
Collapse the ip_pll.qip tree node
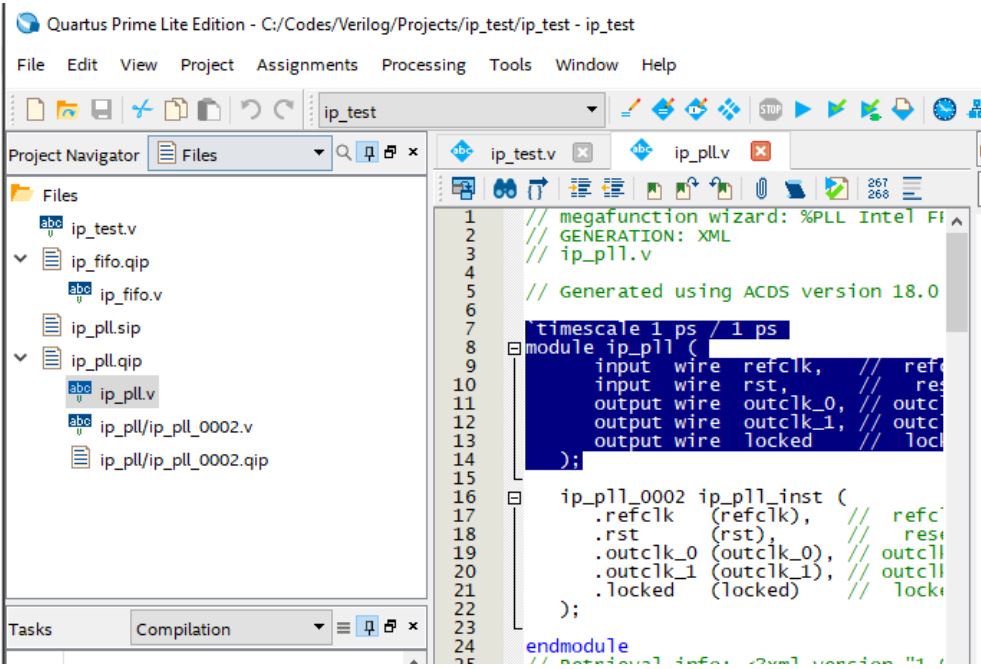(21, 357)
